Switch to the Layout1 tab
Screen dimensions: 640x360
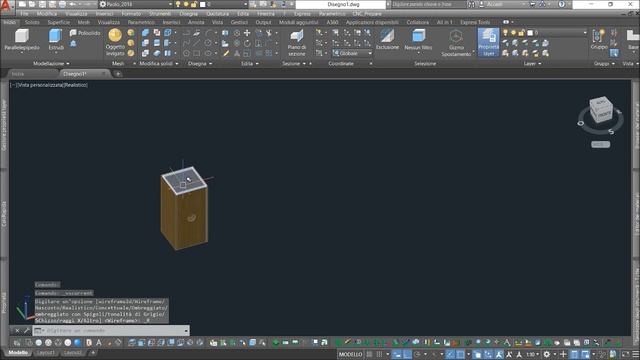(x=45, y=353)
